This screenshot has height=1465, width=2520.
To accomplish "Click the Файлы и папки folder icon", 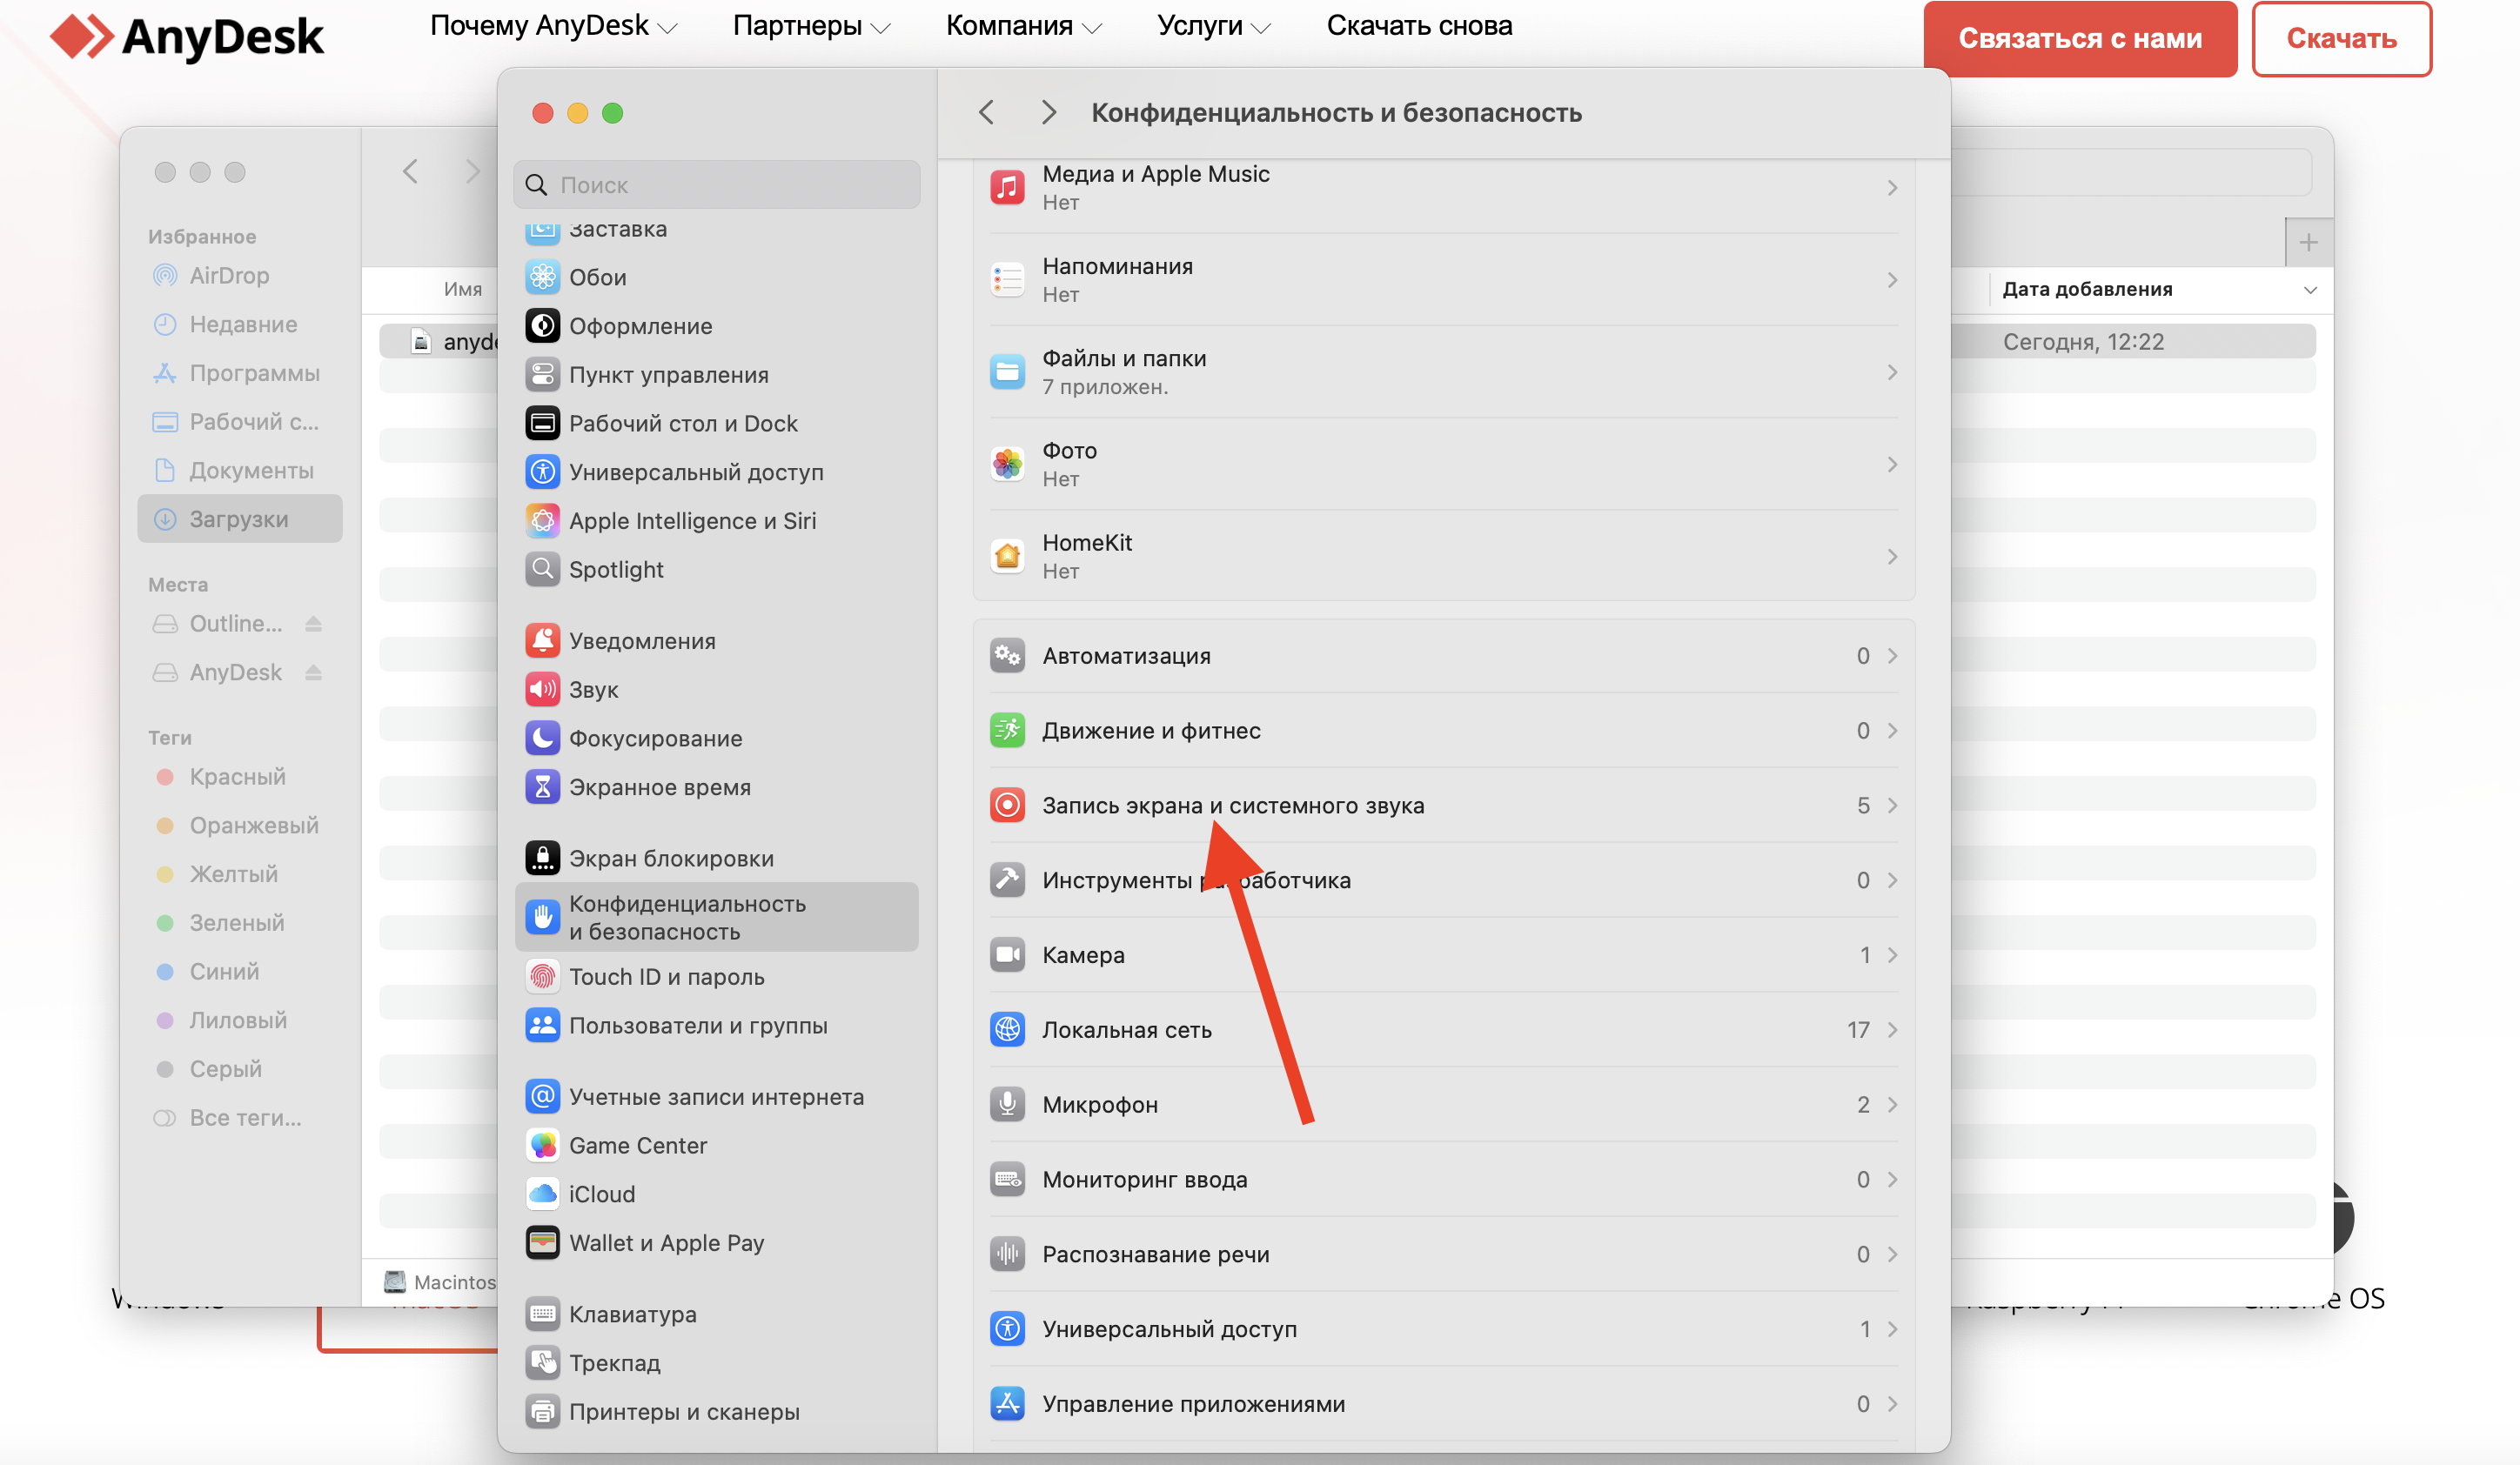I will click(1007, 372).
